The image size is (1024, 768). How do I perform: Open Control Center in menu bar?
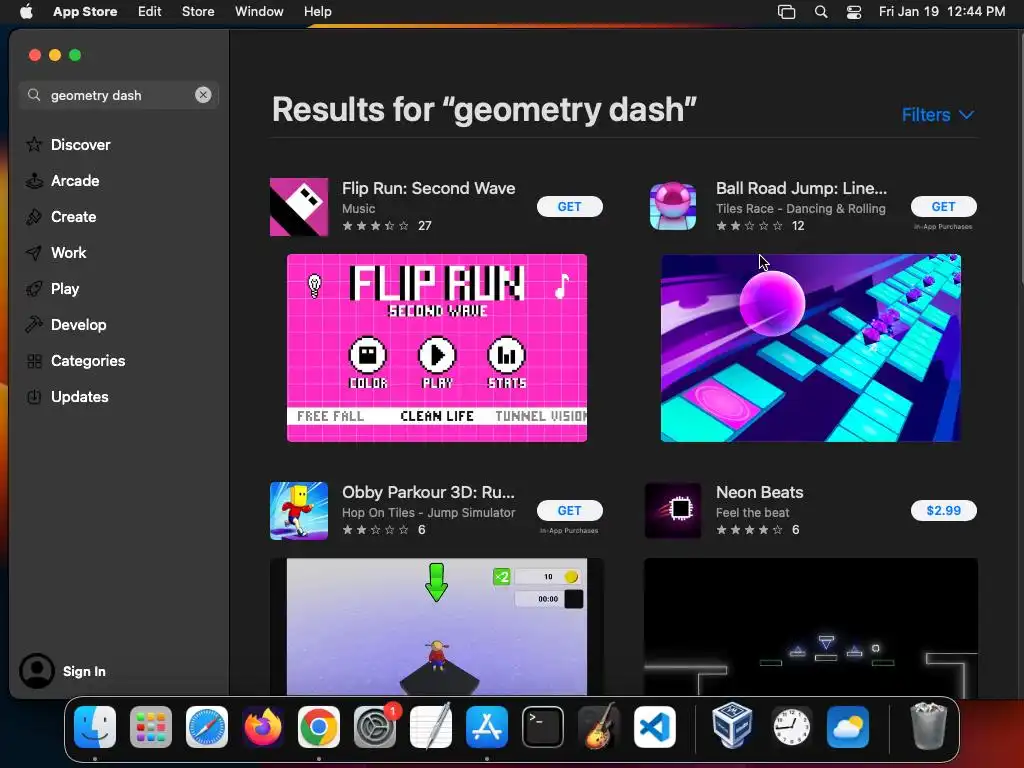pyautogui.click(x=854, y=12)
